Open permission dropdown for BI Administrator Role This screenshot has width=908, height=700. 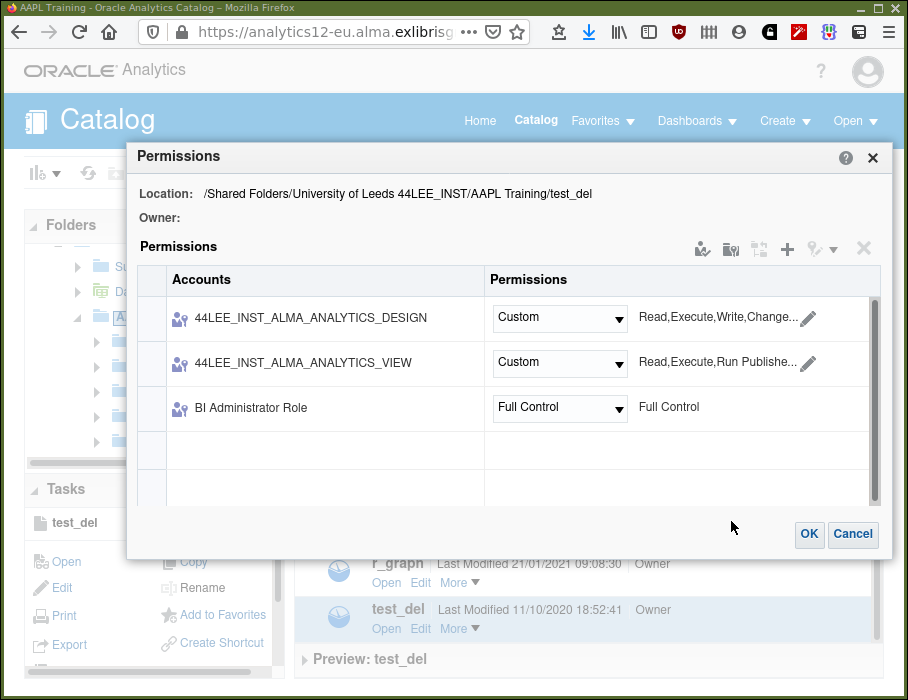560,409
